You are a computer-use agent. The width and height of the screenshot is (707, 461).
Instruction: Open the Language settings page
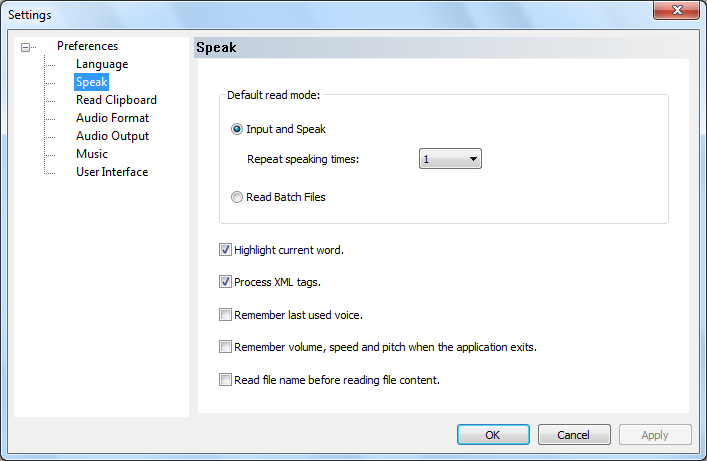pos(101,64)
